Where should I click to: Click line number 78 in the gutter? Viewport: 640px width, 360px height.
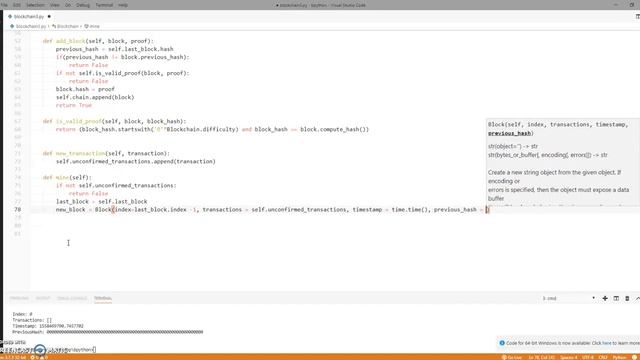point(18,209)
